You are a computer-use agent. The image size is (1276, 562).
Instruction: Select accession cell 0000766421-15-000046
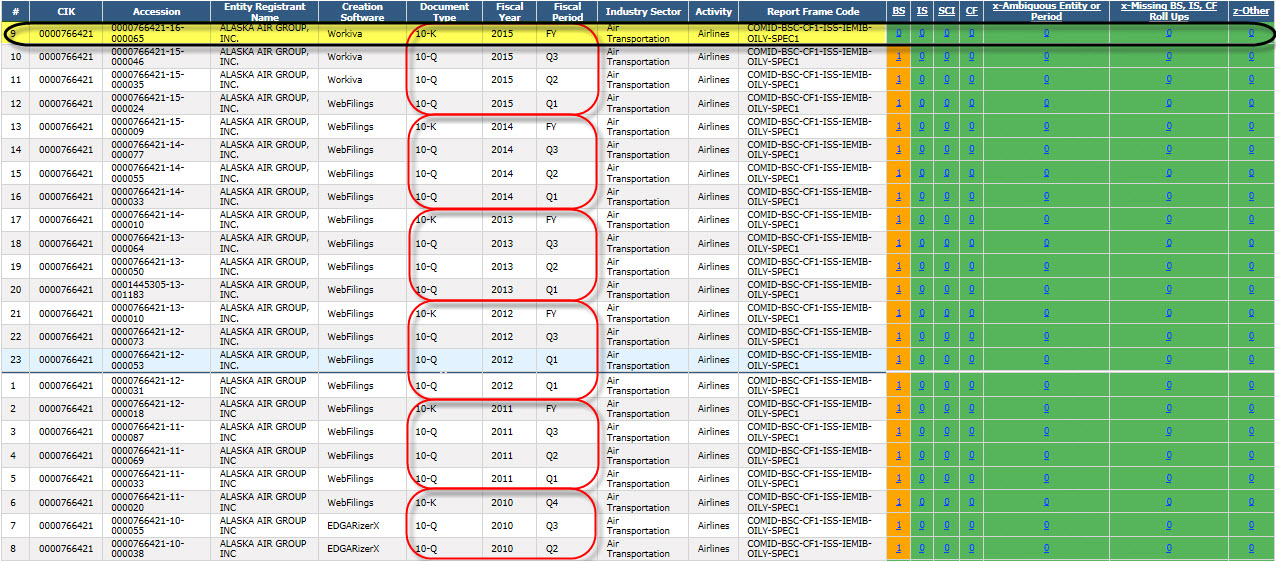[x=147, y=57]
